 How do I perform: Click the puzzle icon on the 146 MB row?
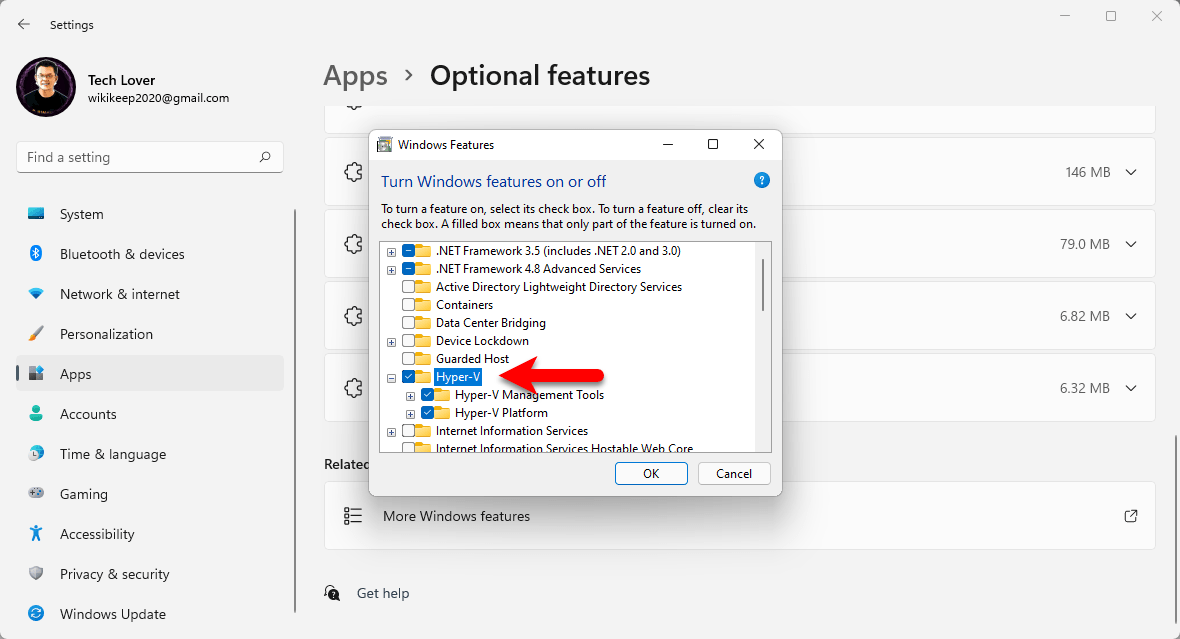(x=353, y=172)
